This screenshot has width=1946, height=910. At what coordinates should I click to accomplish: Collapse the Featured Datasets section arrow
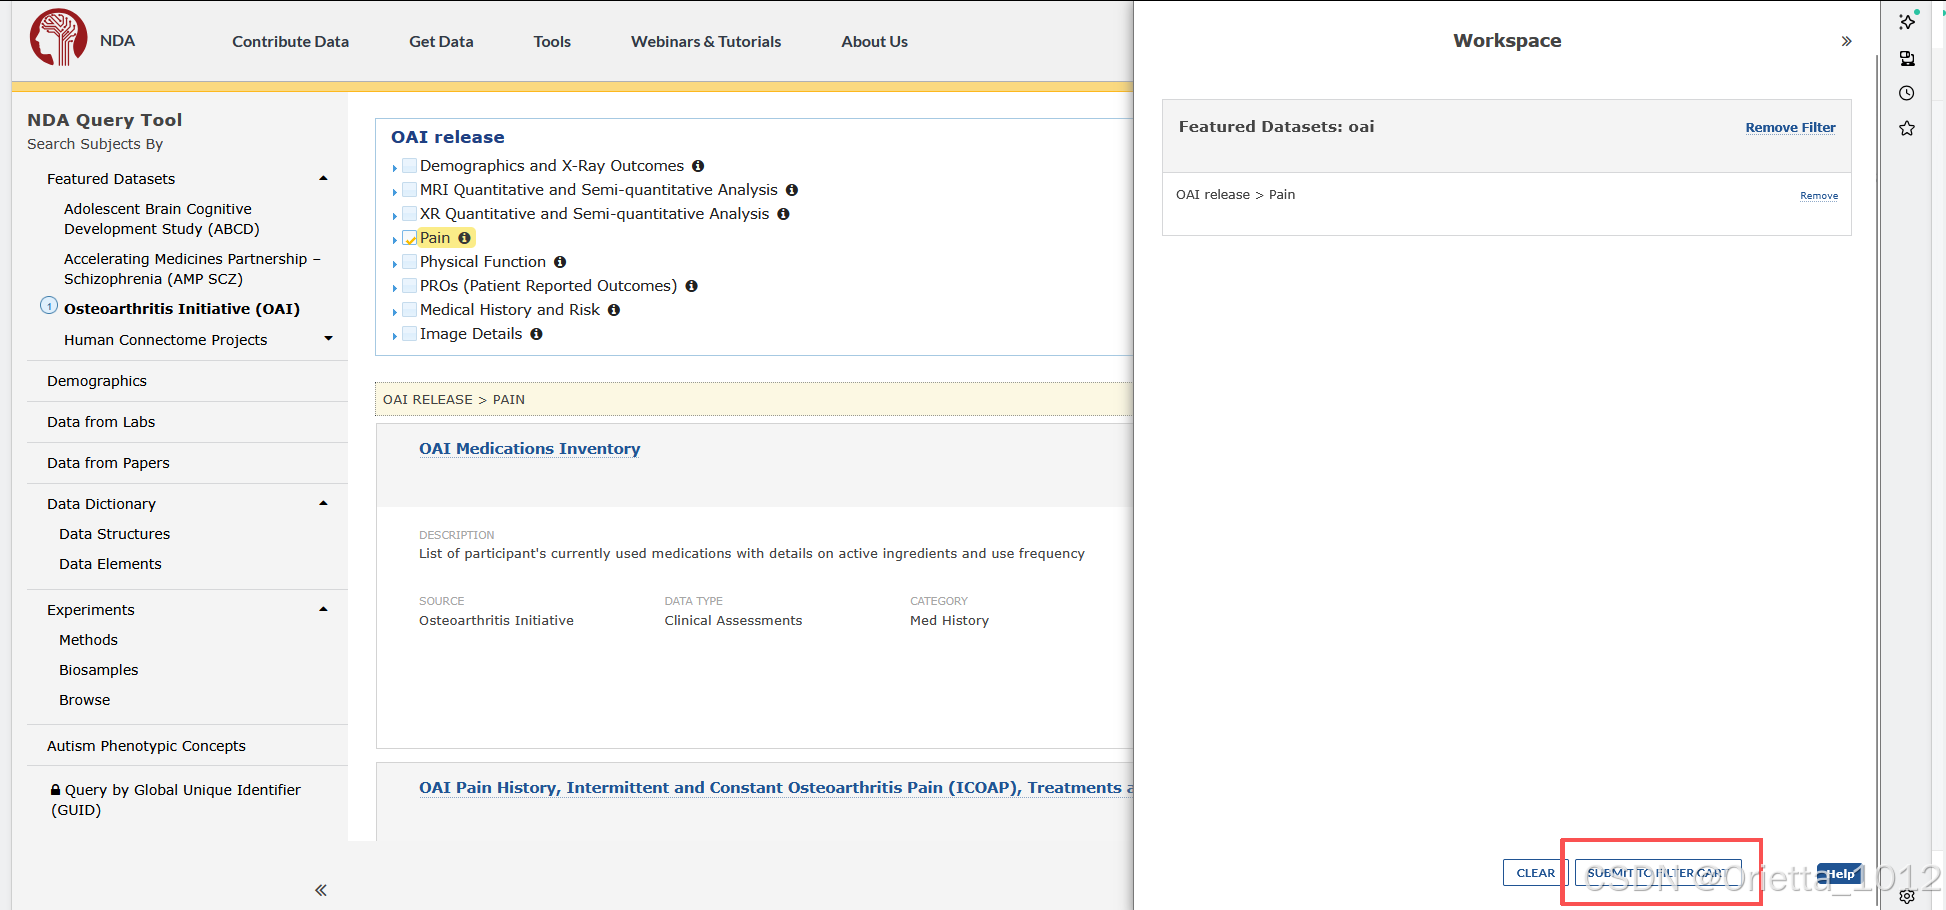[x=323, y=178]
